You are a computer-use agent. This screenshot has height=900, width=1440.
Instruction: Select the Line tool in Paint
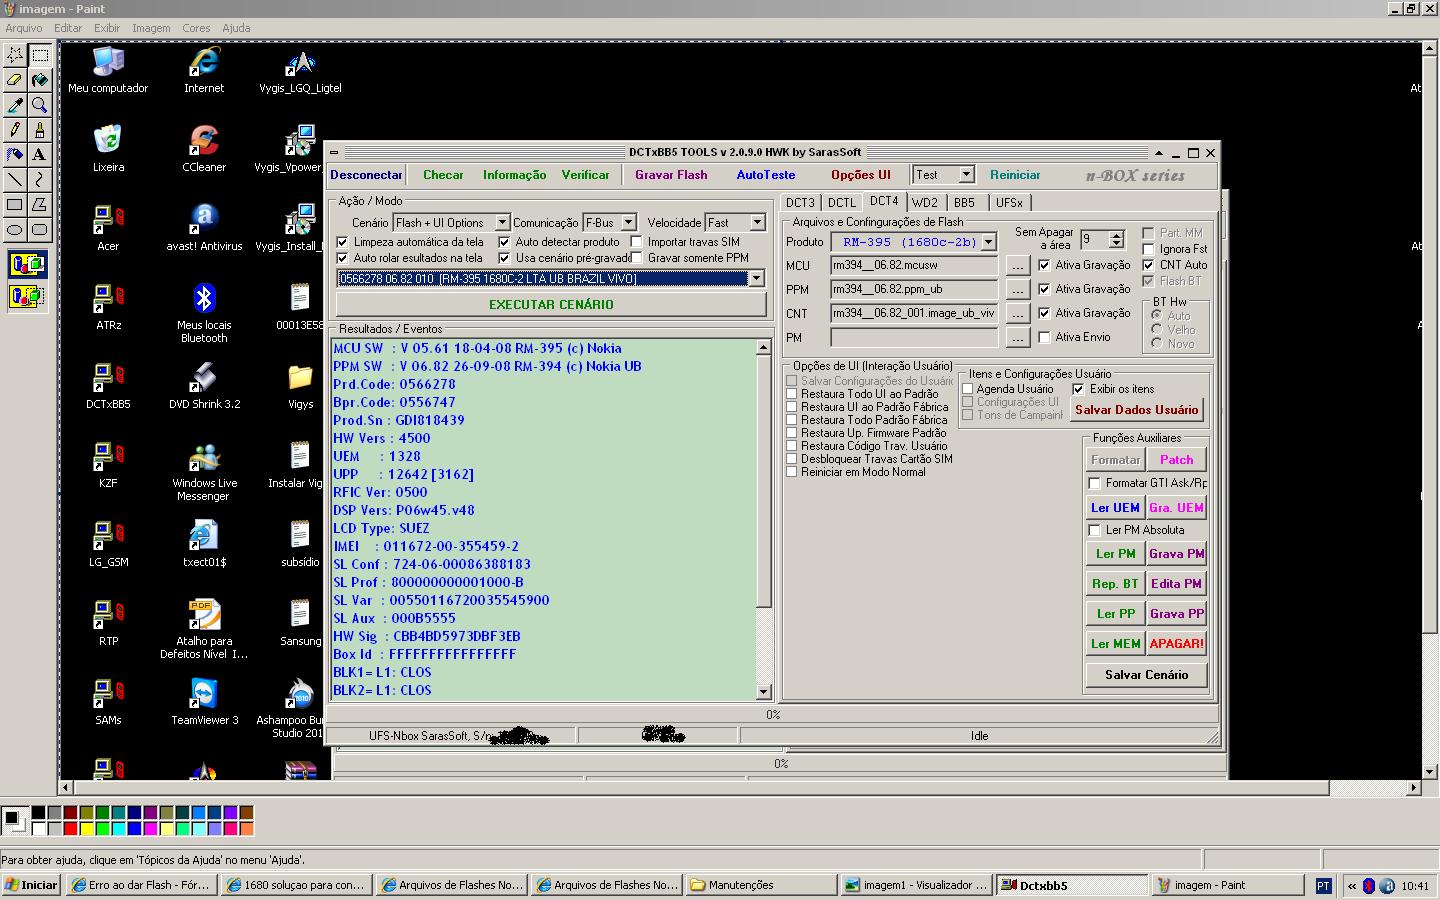pyautogui.click(x=15, y=180)
